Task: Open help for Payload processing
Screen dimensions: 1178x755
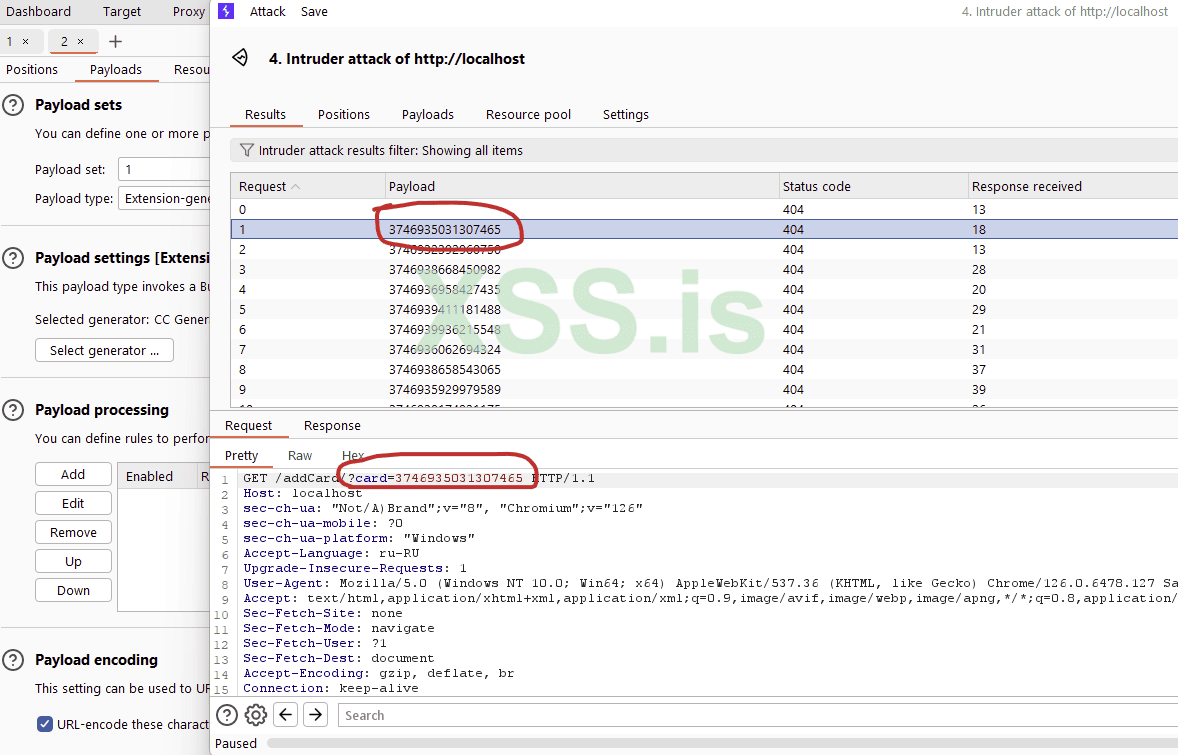Action: tap(13, 410)
